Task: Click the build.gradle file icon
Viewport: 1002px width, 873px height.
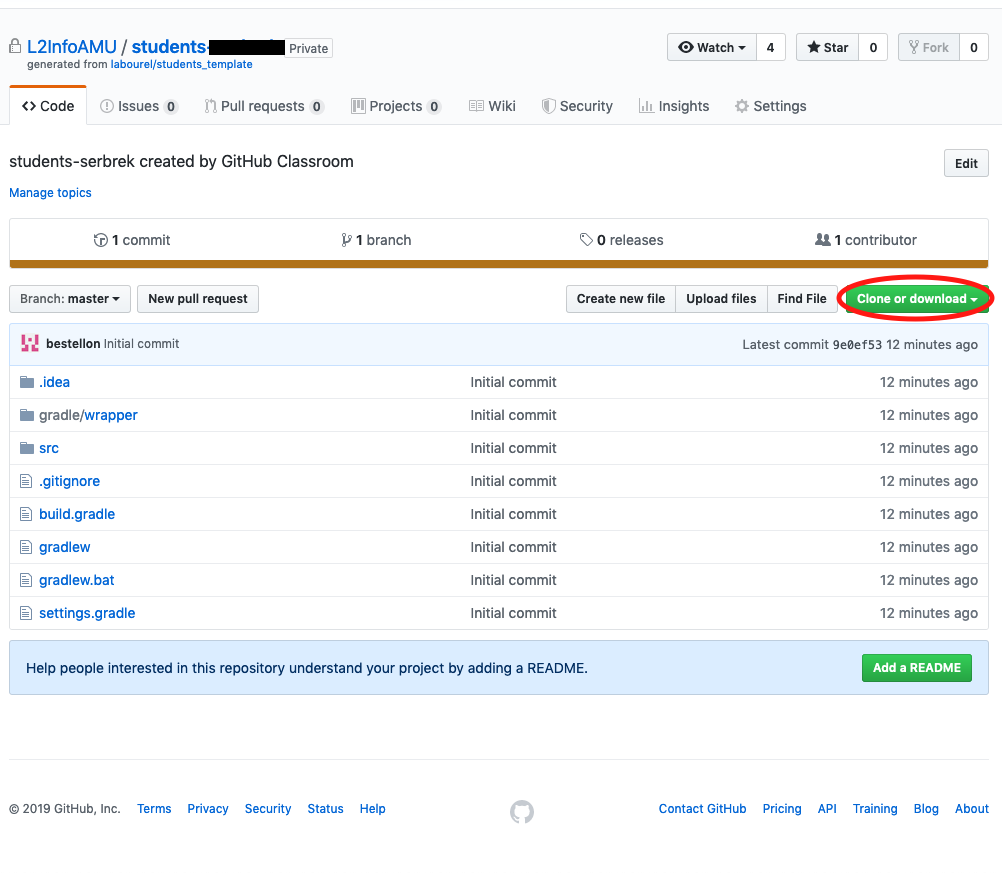Action: pyautogui.click(x=26, y=514)
